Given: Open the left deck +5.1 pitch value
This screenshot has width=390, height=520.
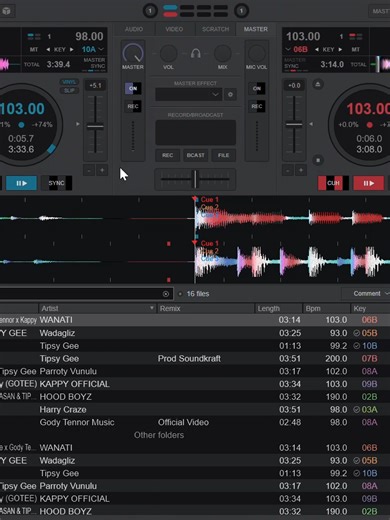Looking at the screenshot, I should coord(95,86).
